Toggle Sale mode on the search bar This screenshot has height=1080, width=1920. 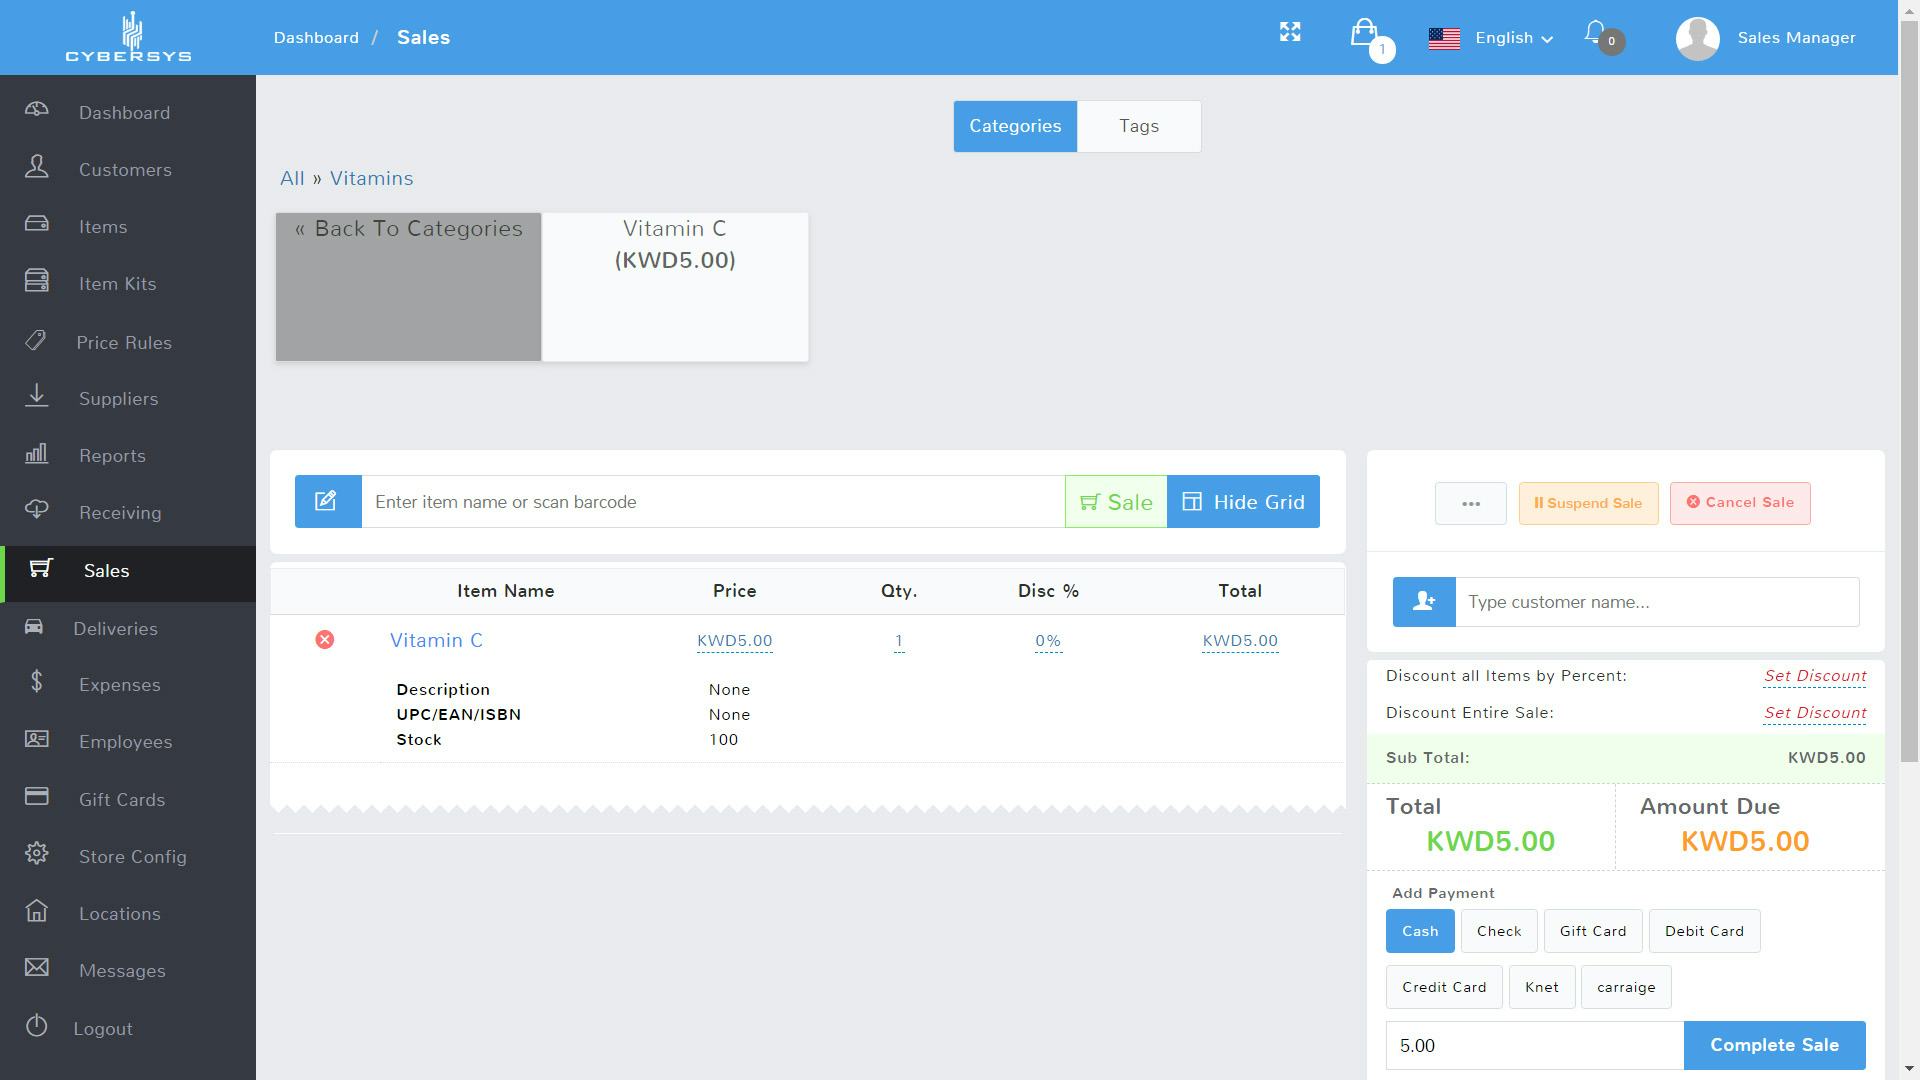pyautogui.click(x=1115, y=501)
